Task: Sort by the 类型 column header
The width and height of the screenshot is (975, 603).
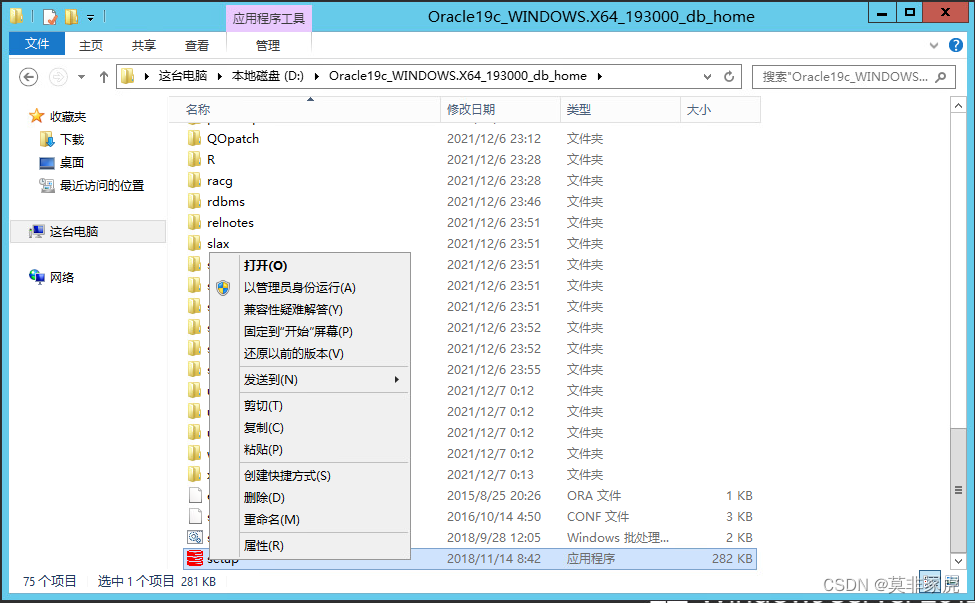Action: pyautogui.click(x=620, y=109)
